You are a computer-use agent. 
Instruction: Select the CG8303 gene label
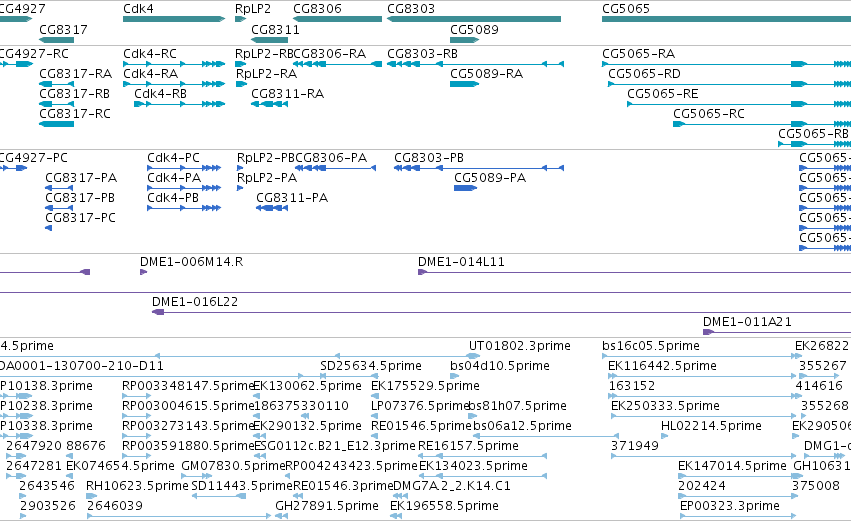pos(411,9)
